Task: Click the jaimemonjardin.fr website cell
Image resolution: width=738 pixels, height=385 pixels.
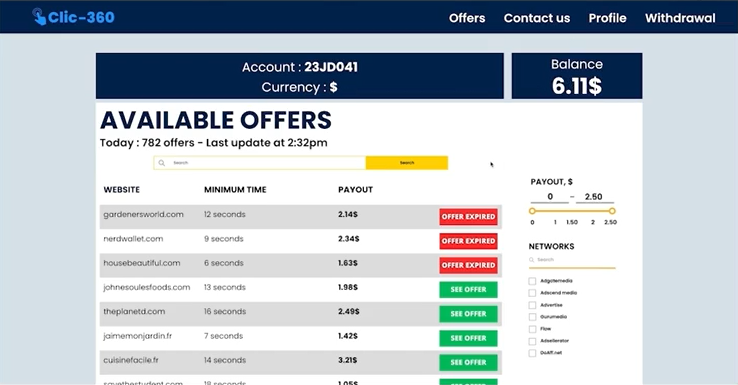Action: [137, 336]
